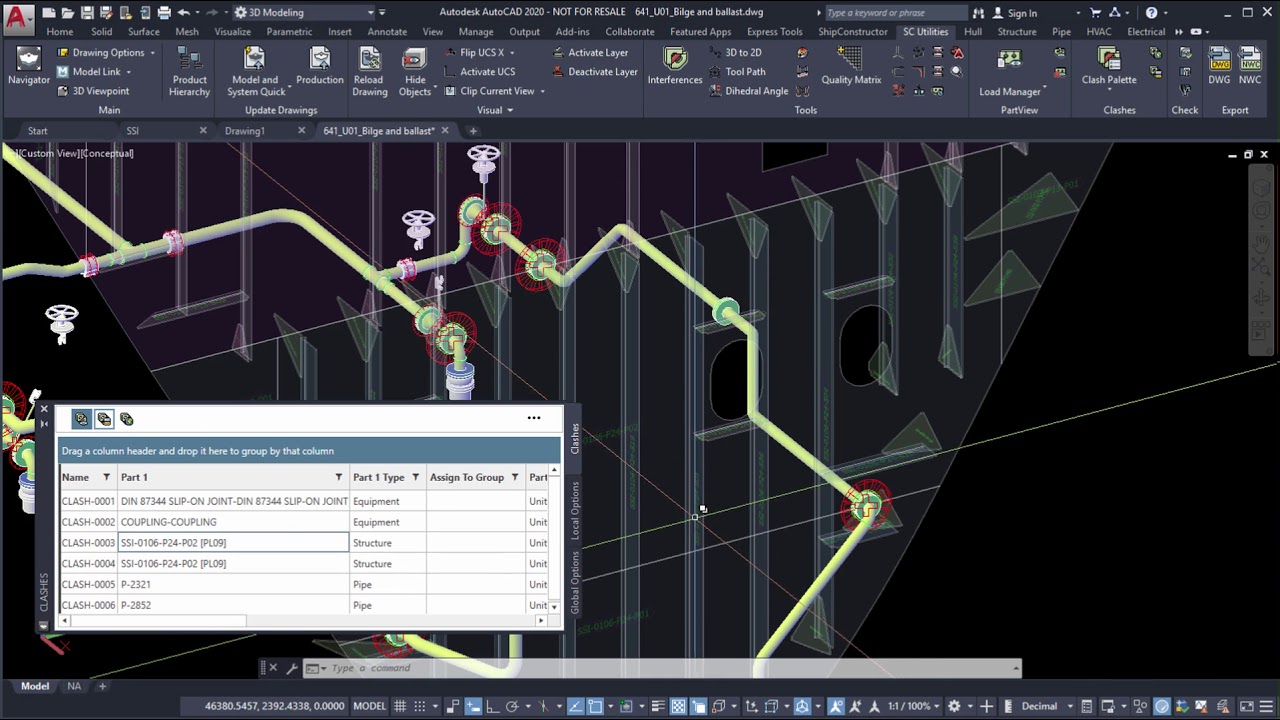Viewport: 1280px width, 720px height.
Task: Click Deactivate Layer
Action: click(x=594, y=72)
